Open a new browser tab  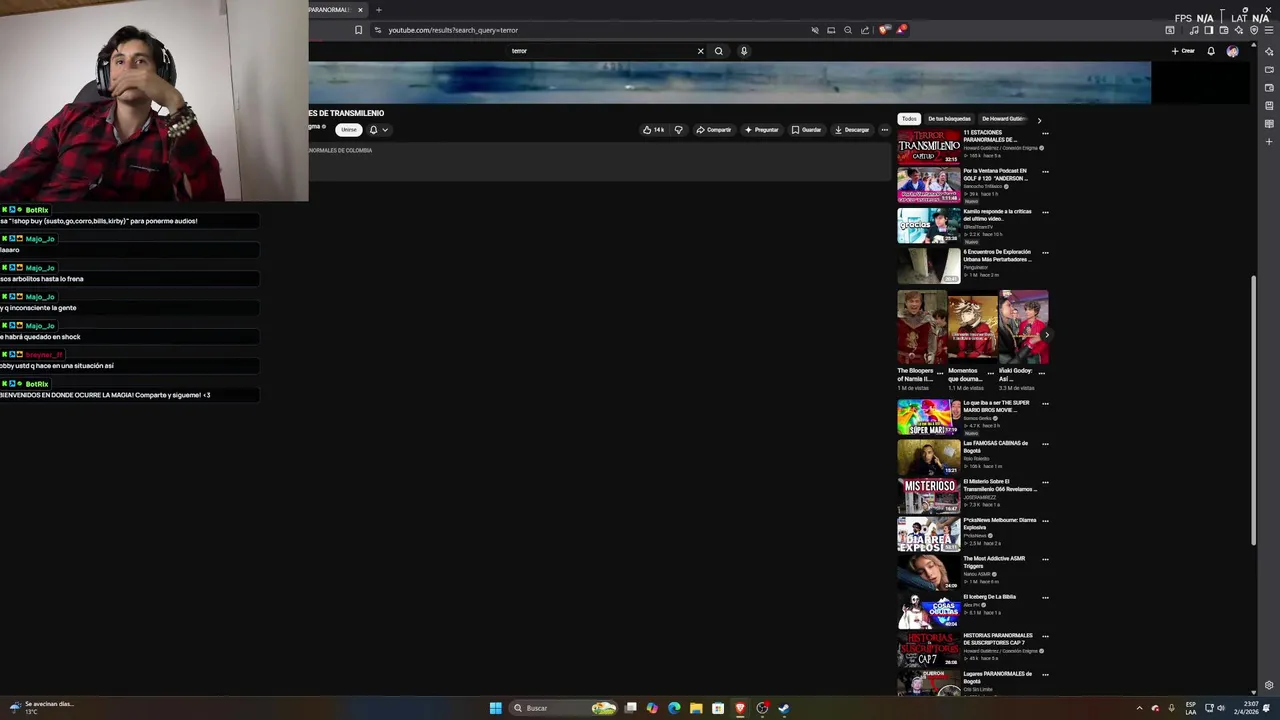(x=378, y=10)
